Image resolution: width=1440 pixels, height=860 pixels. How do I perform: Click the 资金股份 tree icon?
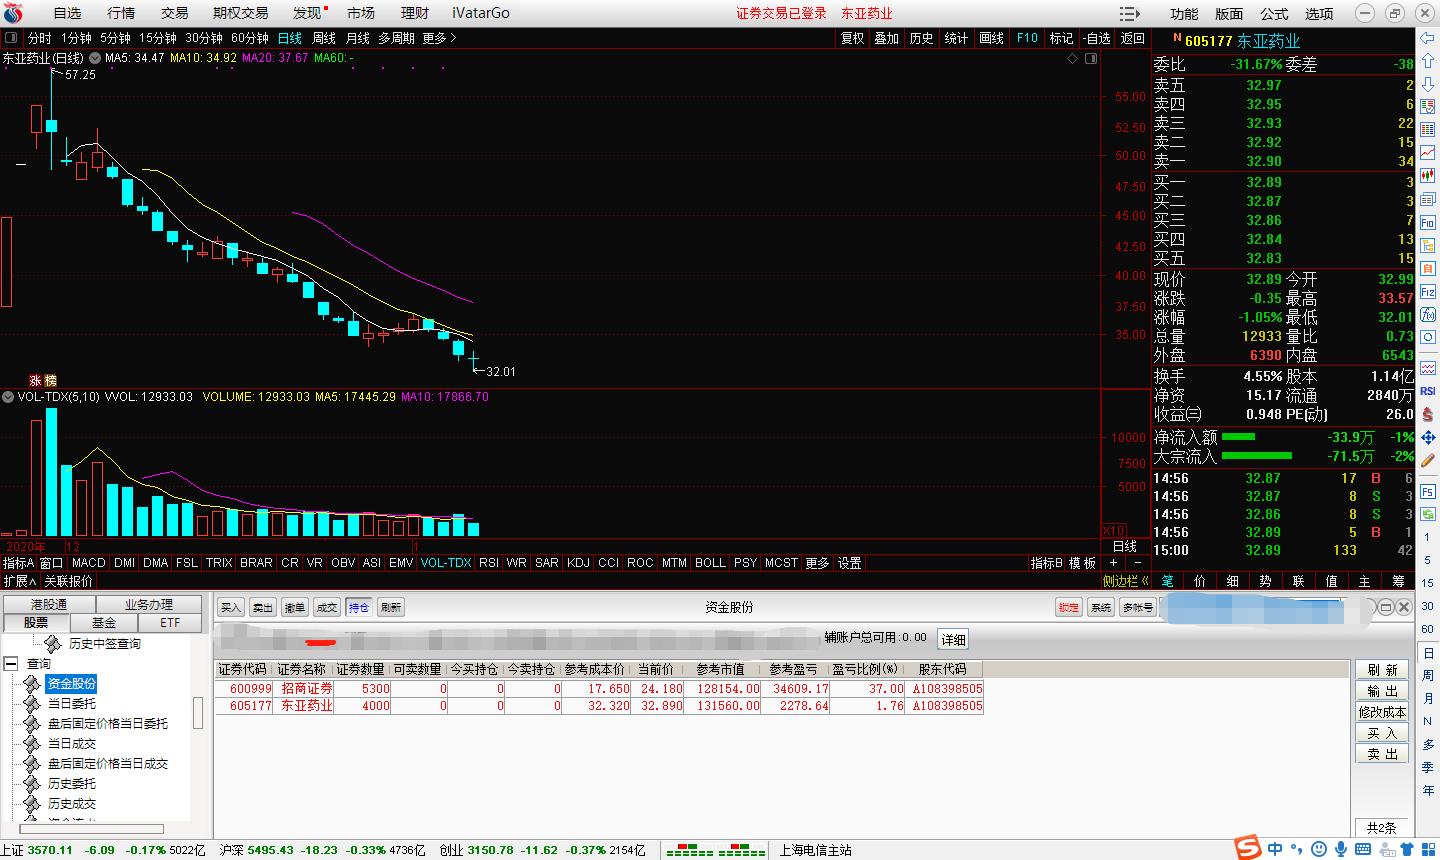tap(32, 684)
